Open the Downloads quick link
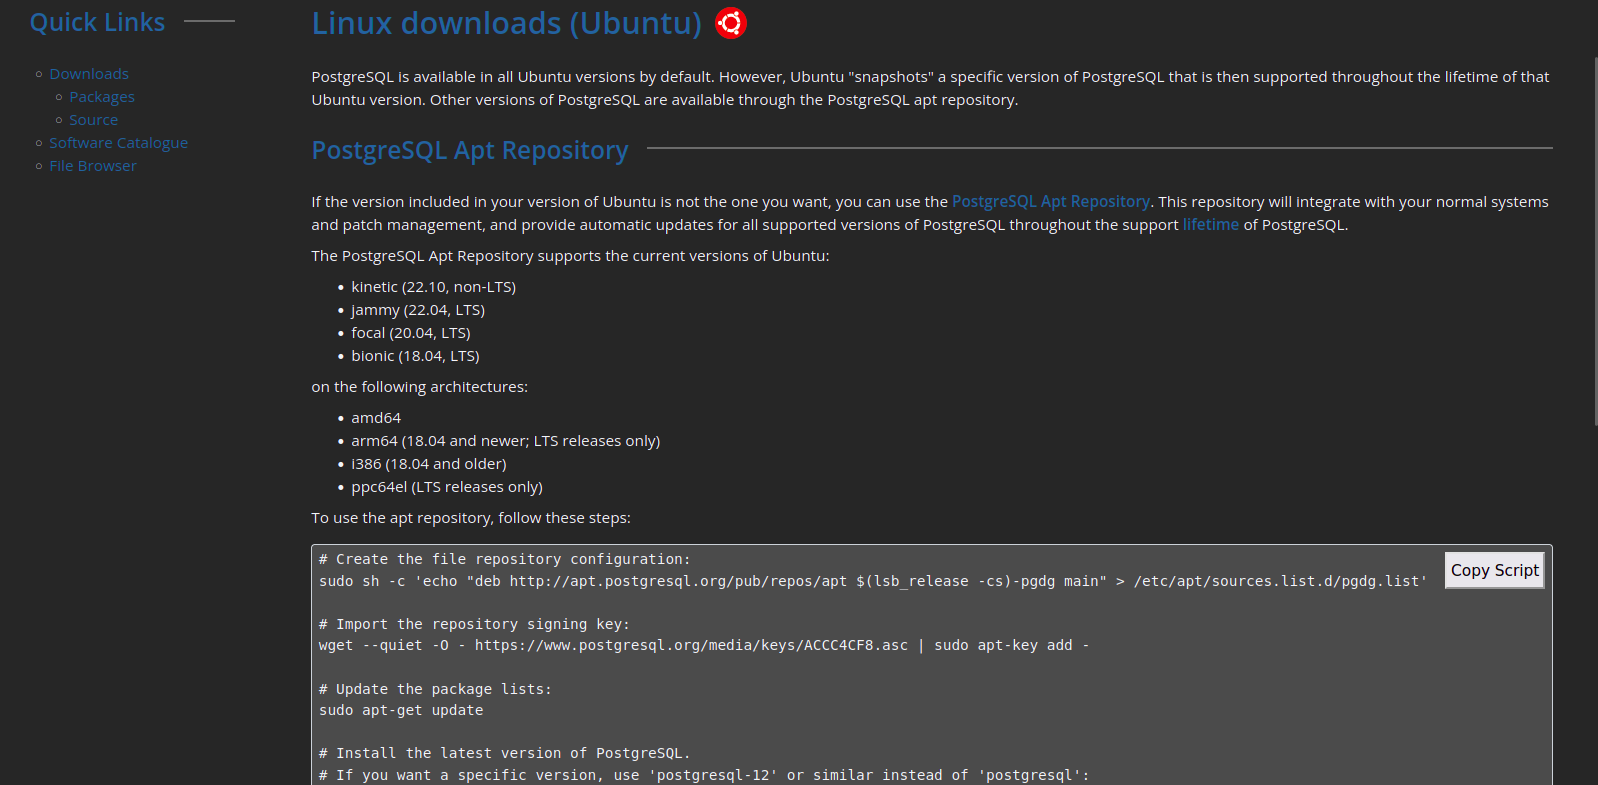 [x=89, y=74]
